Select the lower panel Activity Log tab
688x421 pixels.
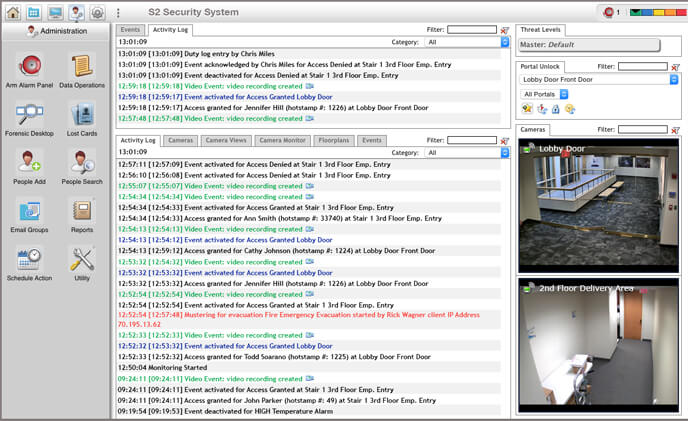tap(138, 140)
